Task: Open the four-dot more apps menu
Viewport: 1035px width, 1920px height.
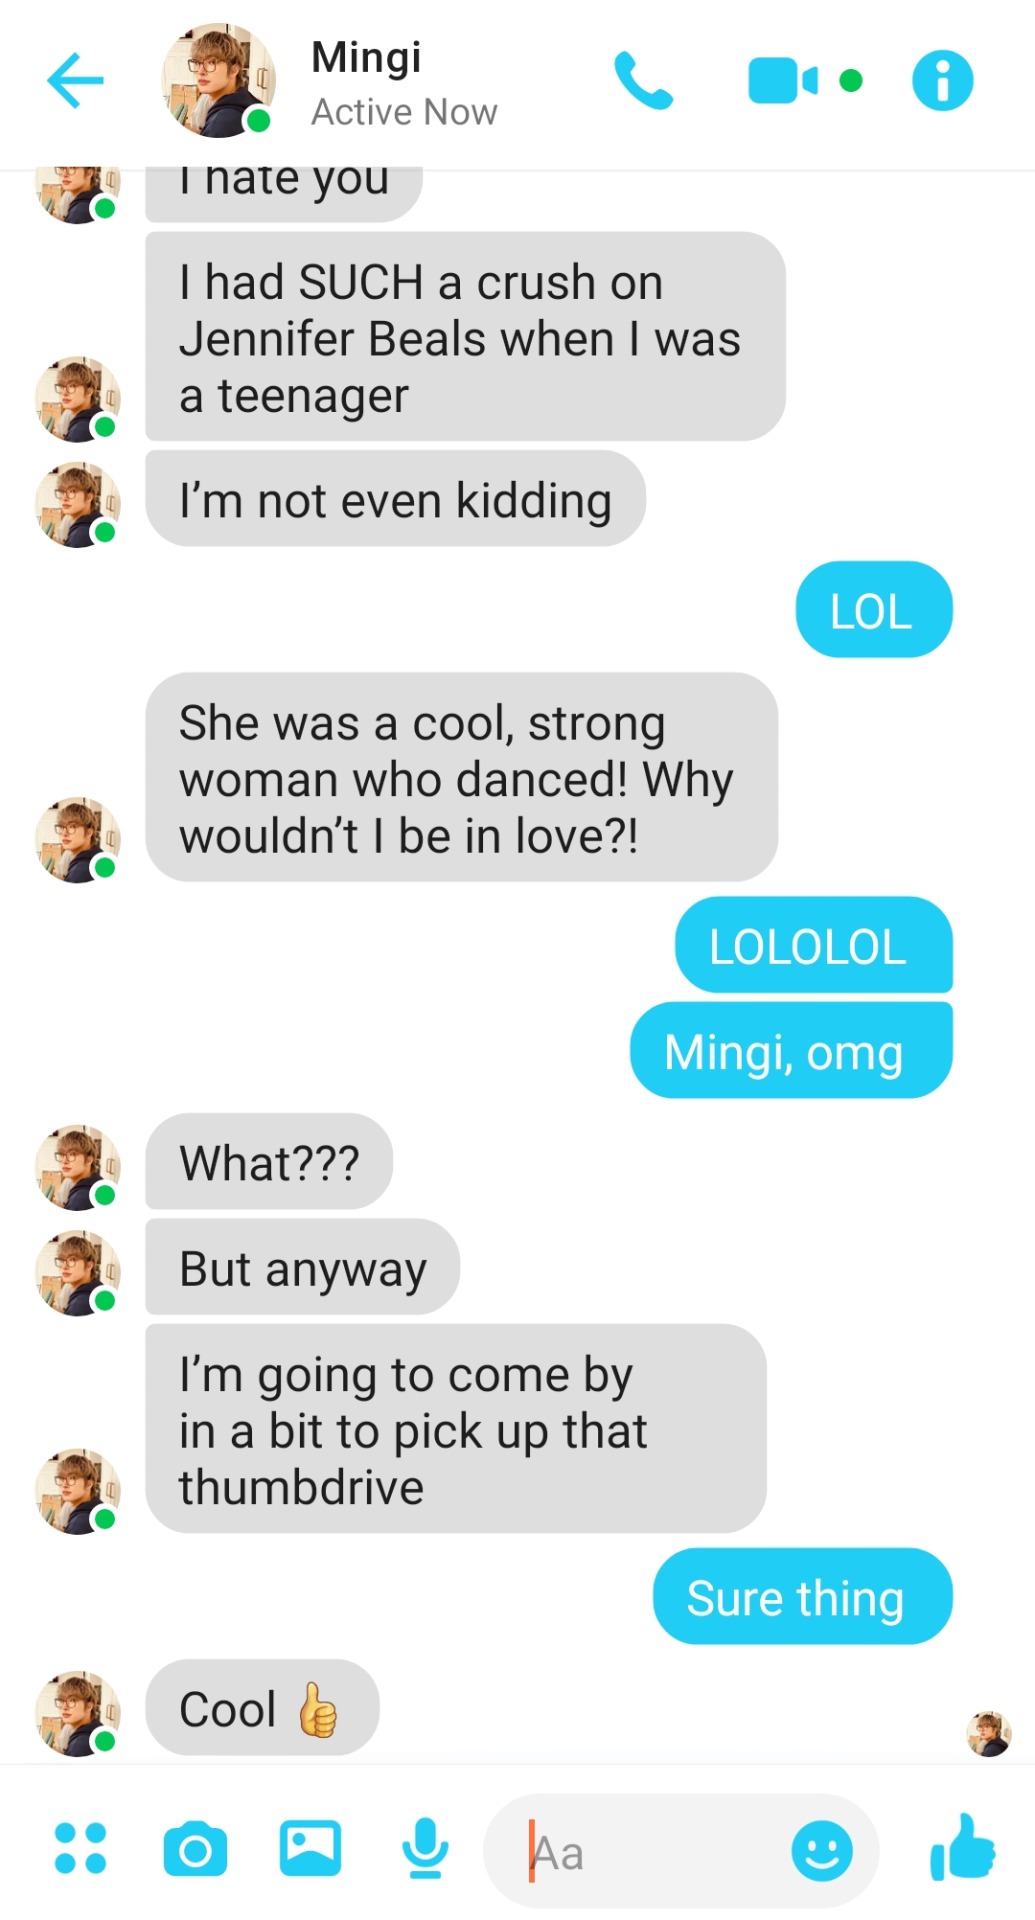Action: tap(80, 1848)
